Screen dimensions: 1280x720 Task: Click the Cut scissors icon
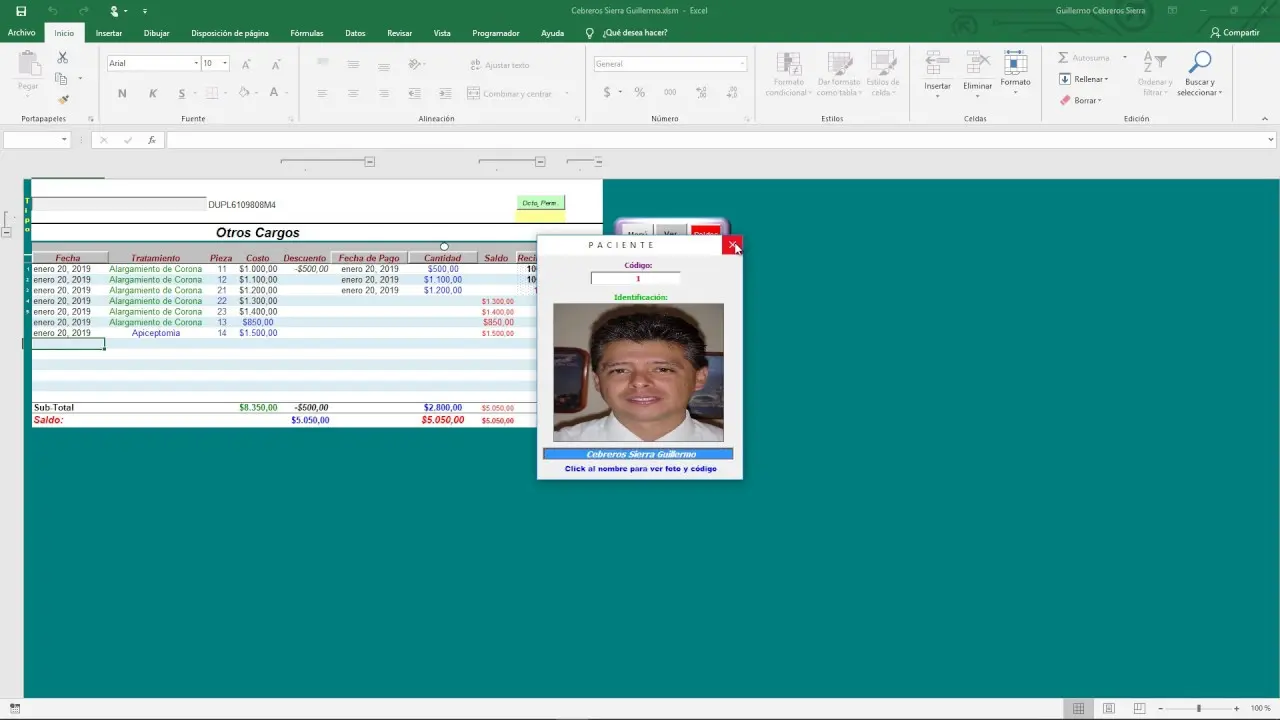[x=63, y=58]
